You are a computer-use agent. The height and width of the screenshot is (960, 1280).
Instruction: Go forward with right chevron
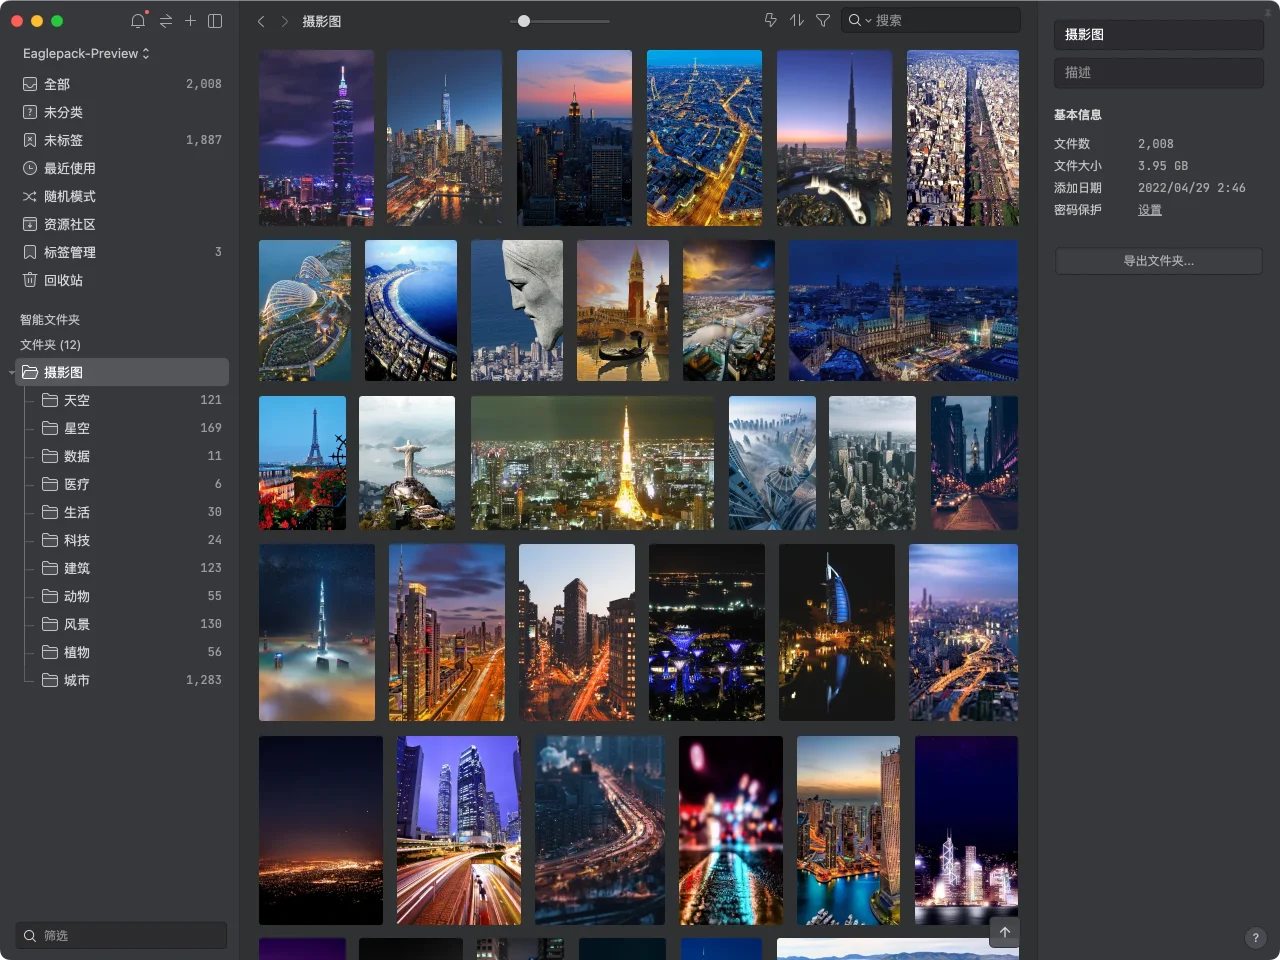click(x=285, y=21)
